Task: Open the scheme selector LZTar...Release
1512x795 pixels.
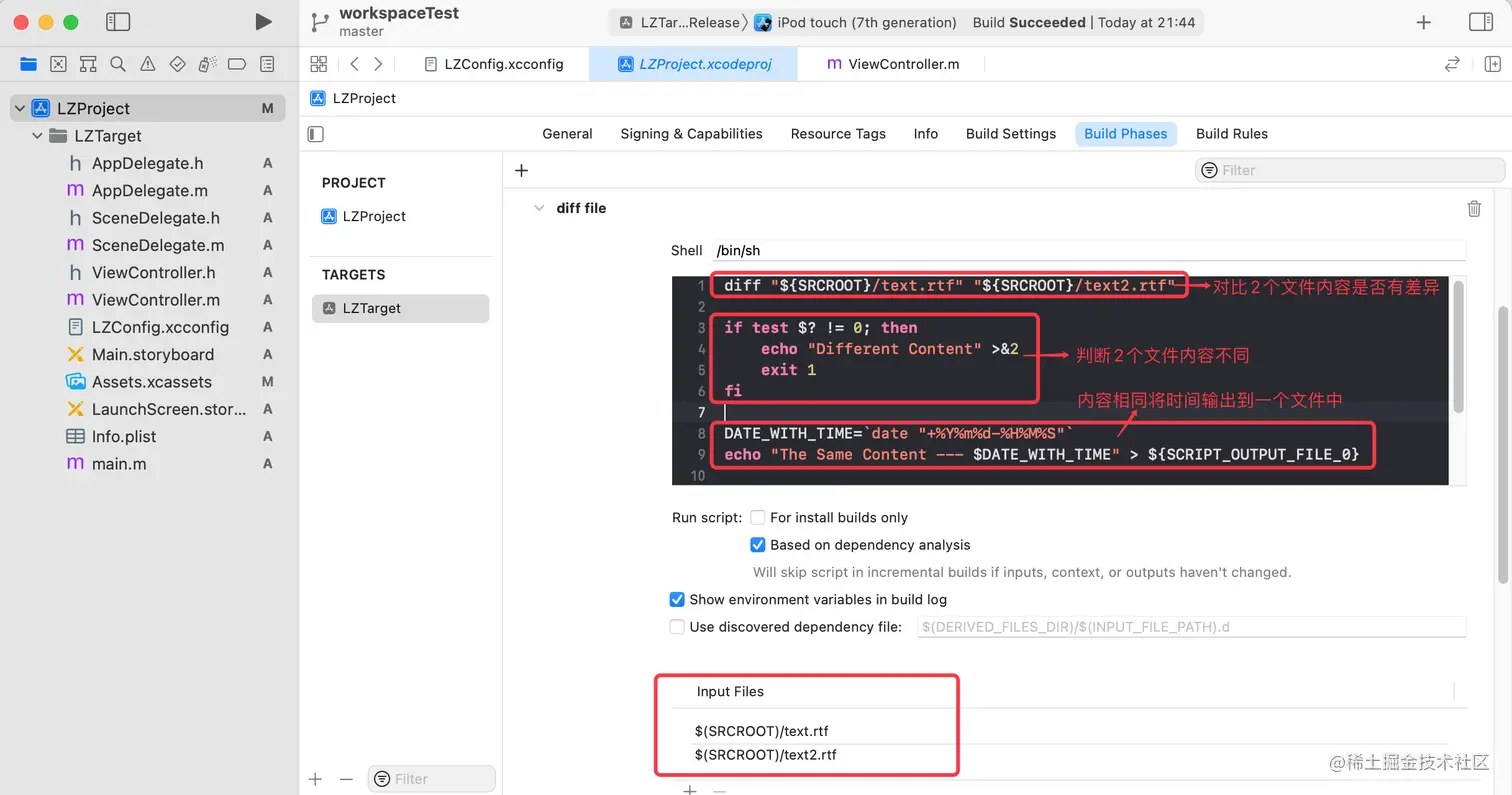Action: [680, 22]
